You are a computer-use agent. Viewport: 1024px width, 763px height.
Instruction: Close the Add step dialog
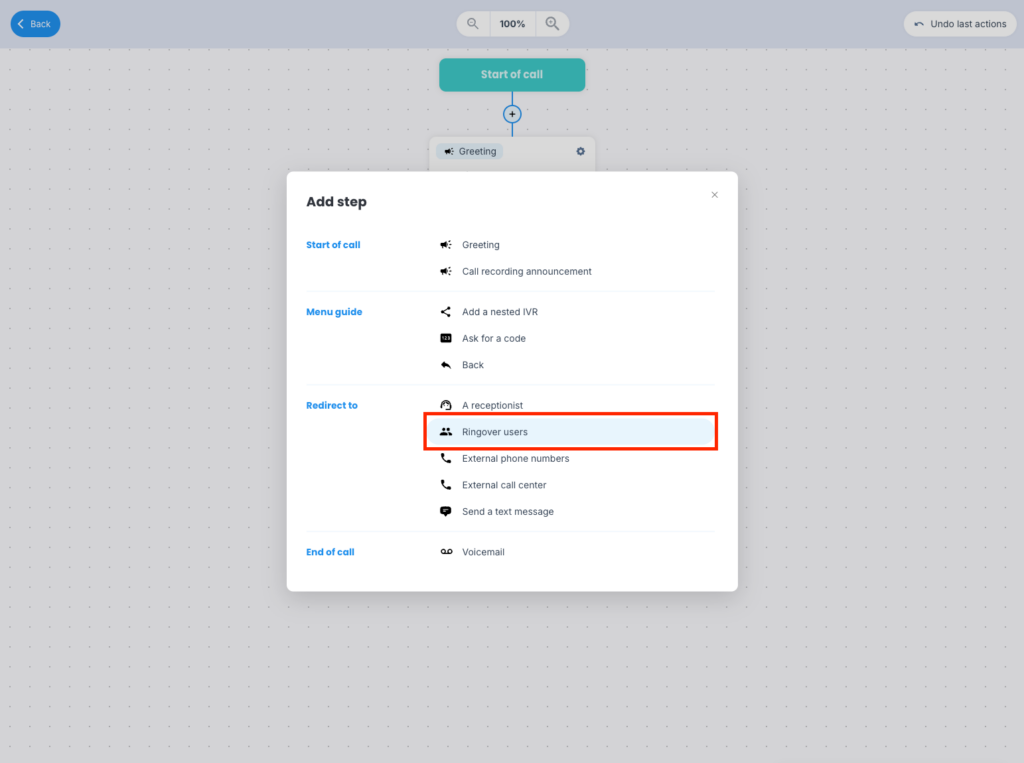(714, 195)
